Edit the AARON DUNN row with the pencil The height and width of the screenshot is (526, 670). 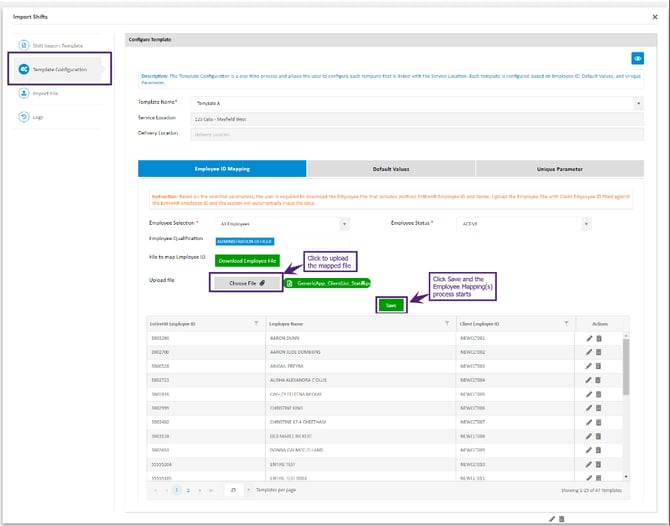[x=589, y=338]
